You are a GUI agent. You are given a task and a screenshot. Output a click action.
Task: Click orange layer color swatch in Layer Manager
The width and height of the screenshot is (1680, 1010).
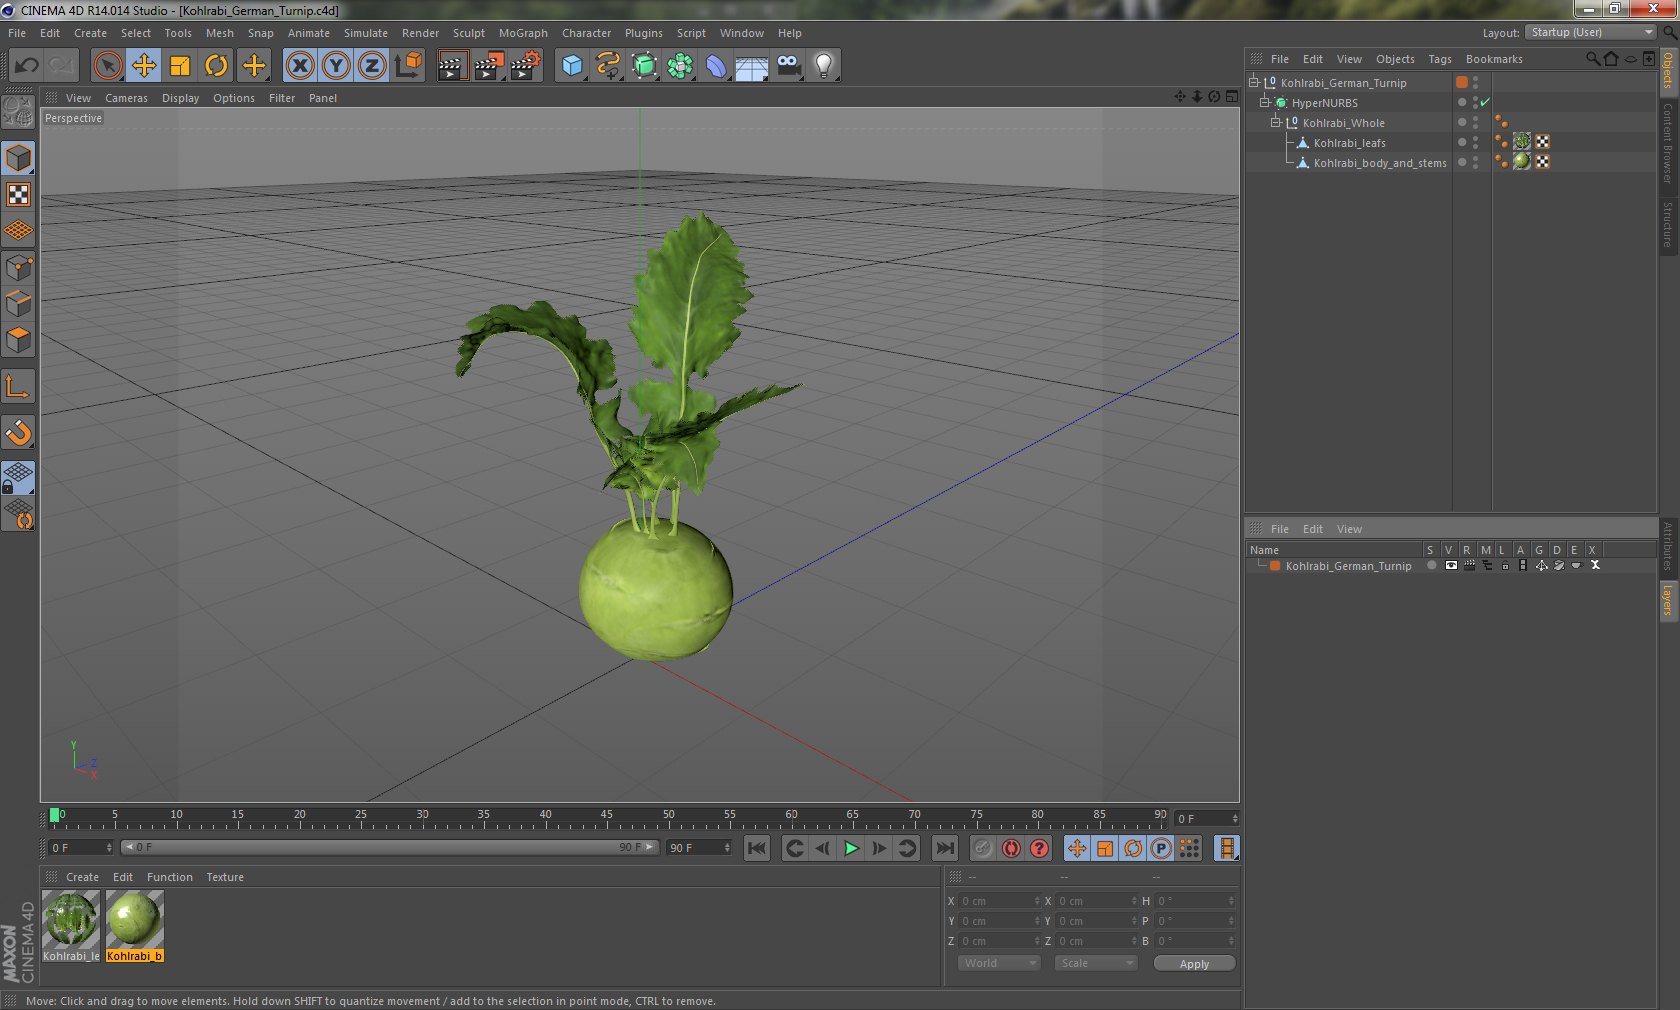point(1275,566)
